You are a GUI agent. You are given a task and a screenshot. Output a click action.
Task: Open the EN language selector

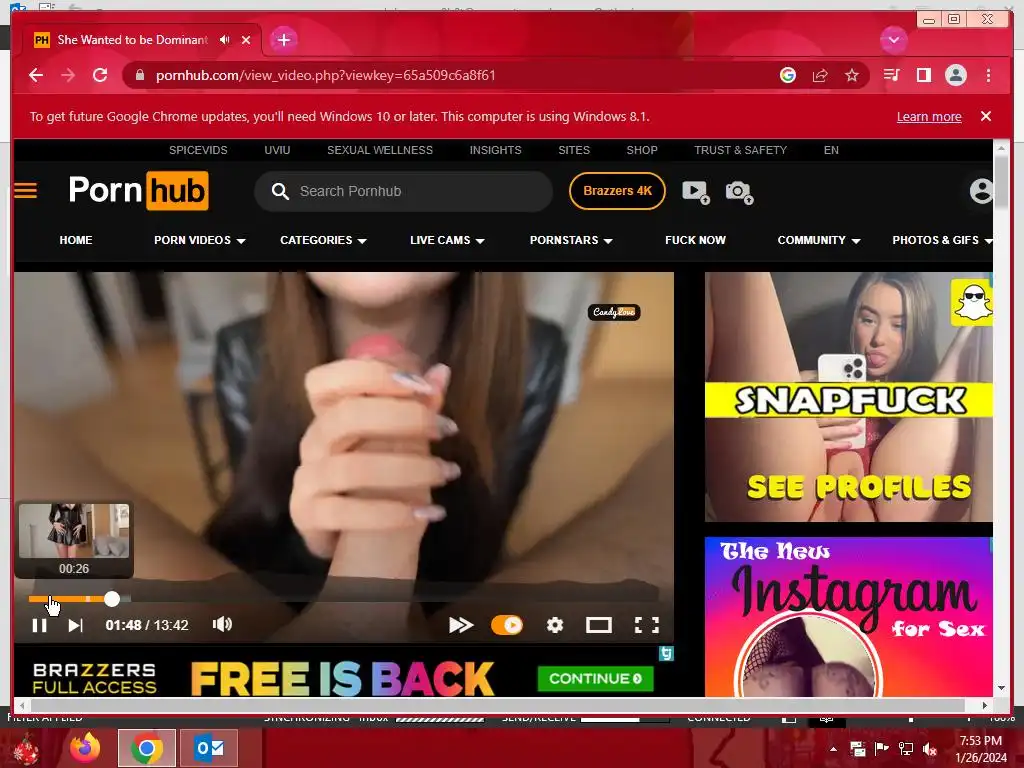tap(831, 150)
